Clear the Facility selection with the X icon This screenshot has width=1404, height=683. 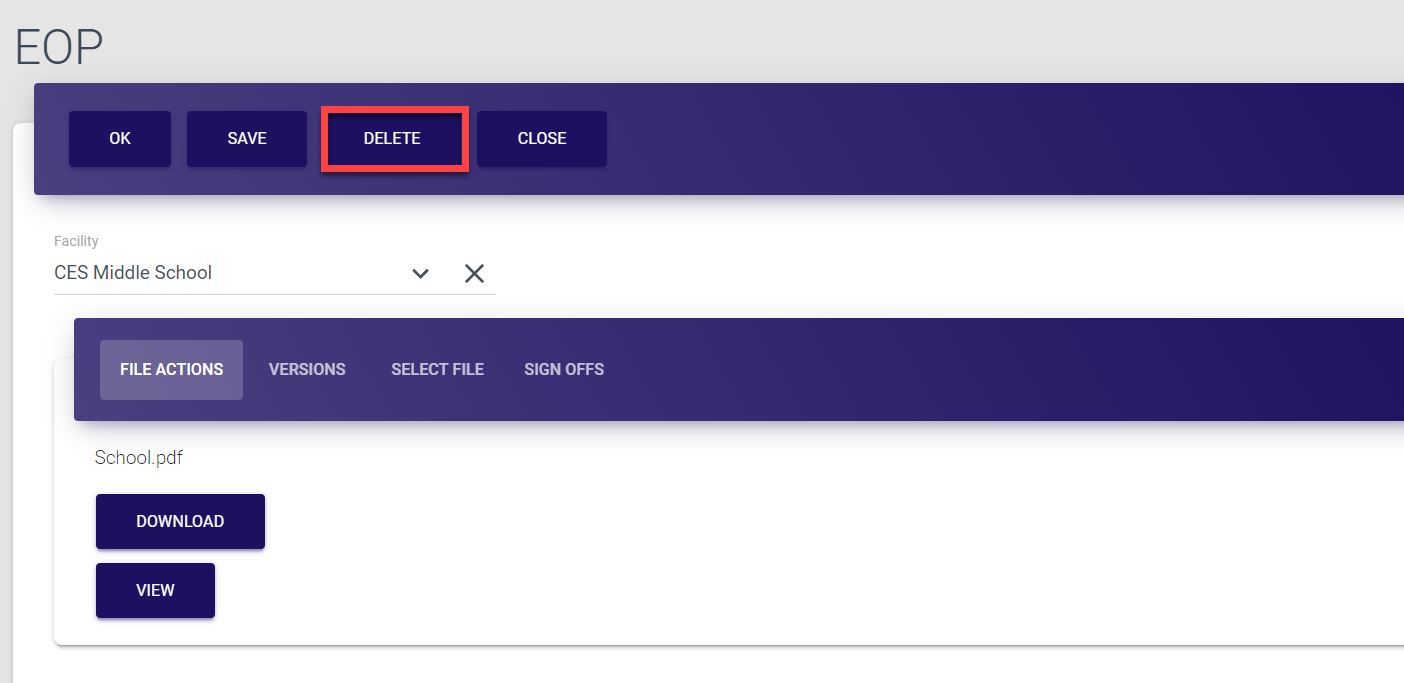[474, 273]
